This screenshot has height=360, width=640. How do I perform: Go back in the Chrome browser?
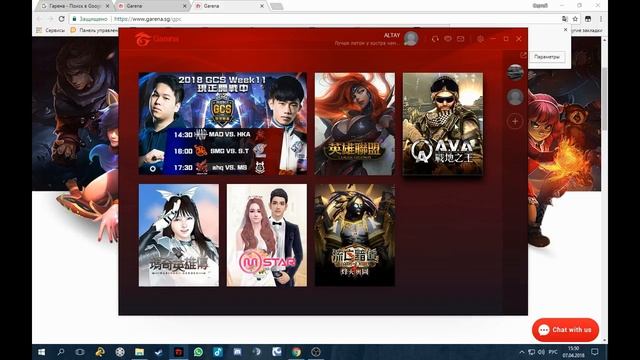[x=40, y=19]
